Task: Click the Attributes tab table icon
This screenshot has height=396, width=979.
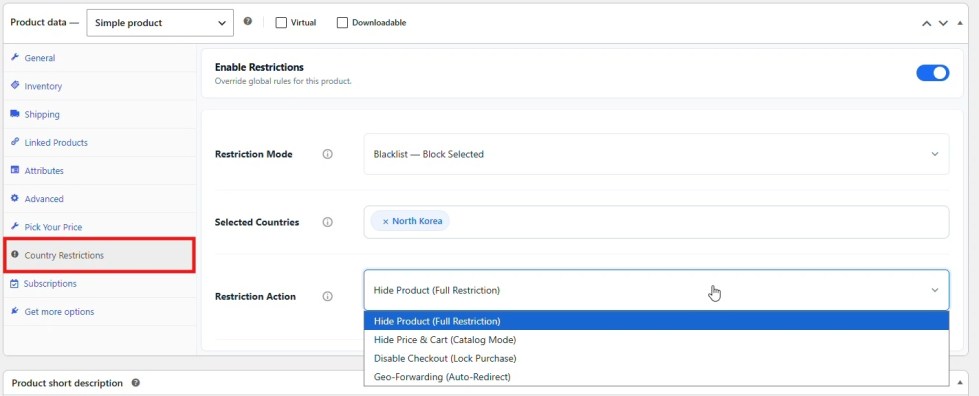Action: 15,170
